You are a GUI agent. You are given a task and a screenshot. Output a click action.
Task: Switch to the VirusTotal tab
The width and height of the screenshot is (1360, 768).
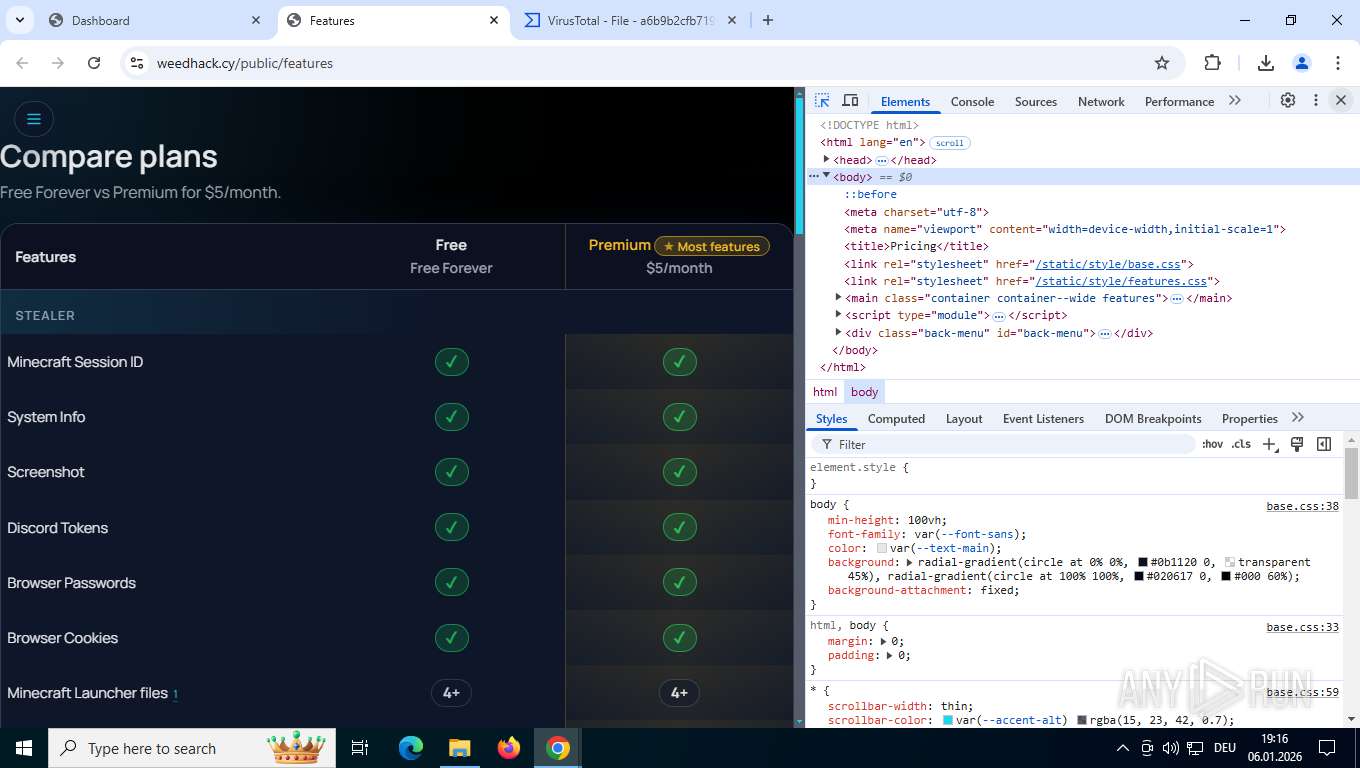point(630,20)
